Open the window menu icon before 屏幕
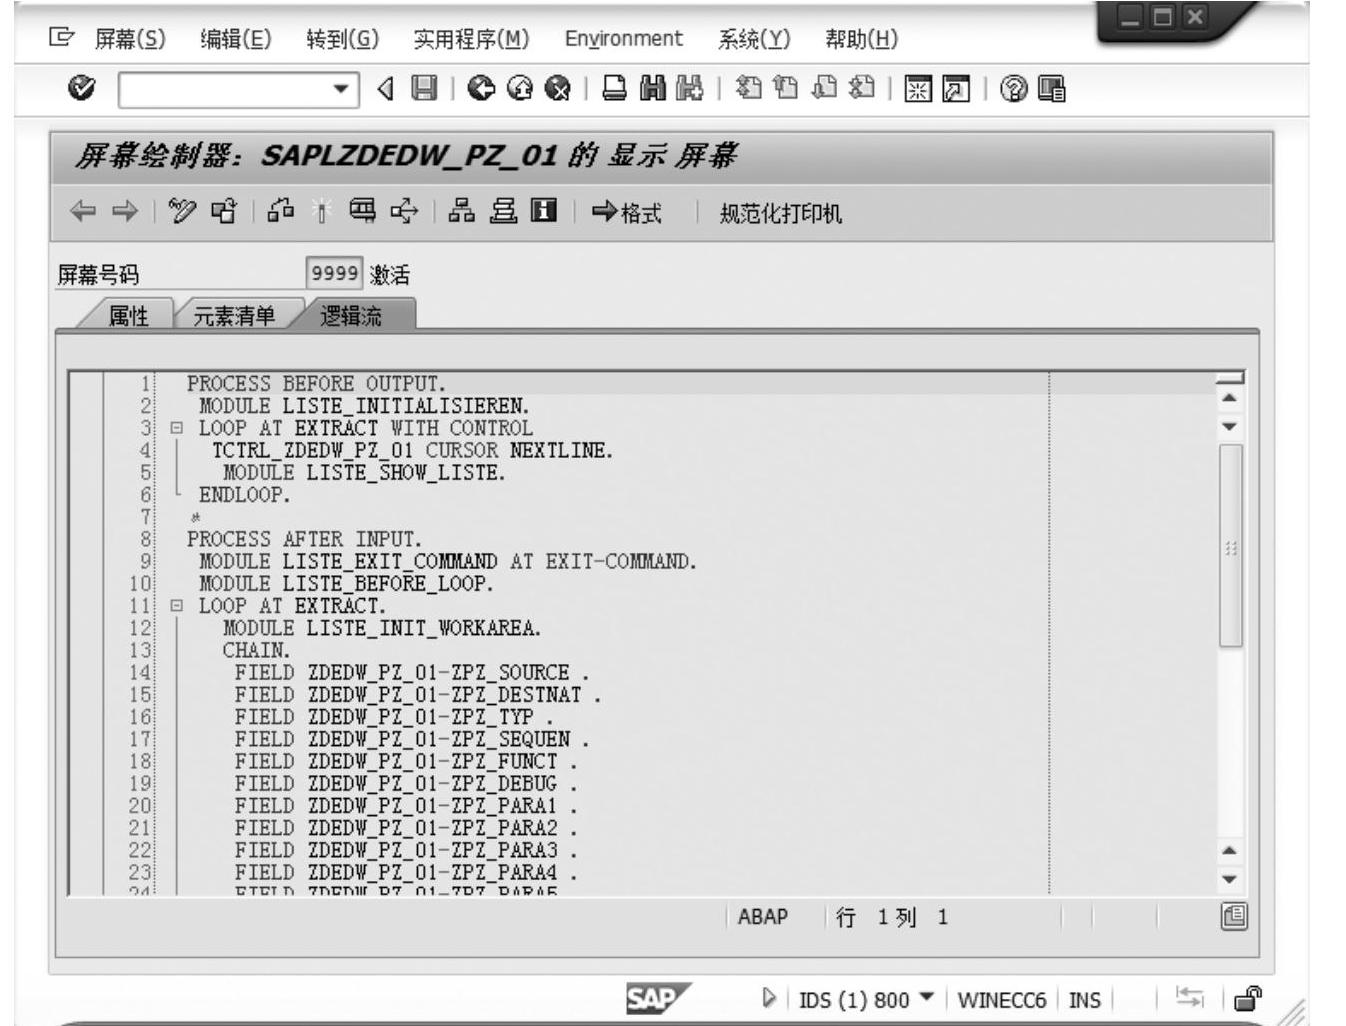1346x1026 pixels. coord(61,38)
